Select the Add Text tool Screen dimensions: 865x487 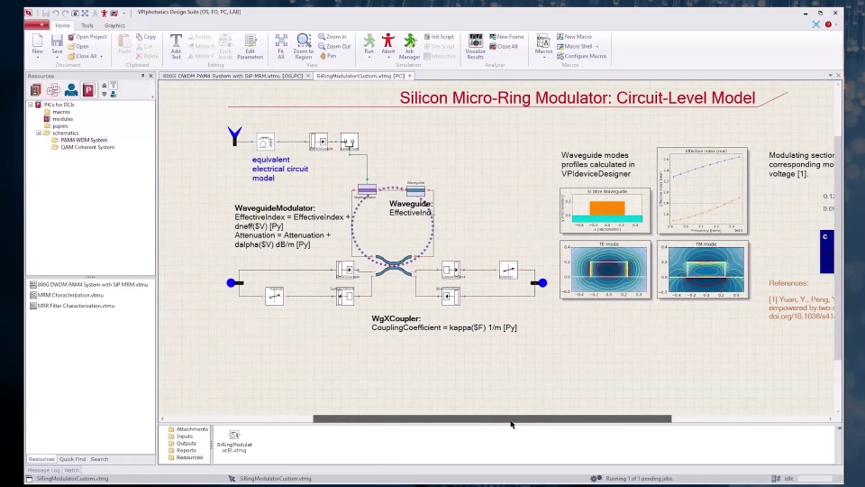click(176, 44)
